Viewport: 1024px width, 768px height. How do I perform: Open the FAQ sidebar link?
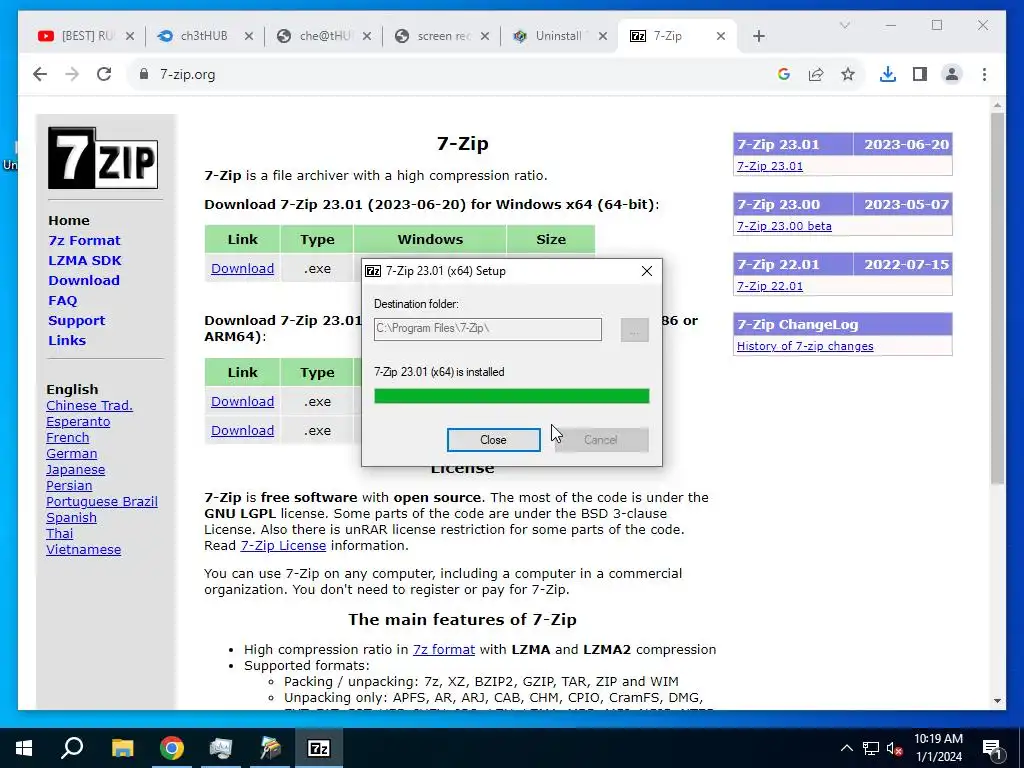[x=63, y=300]
